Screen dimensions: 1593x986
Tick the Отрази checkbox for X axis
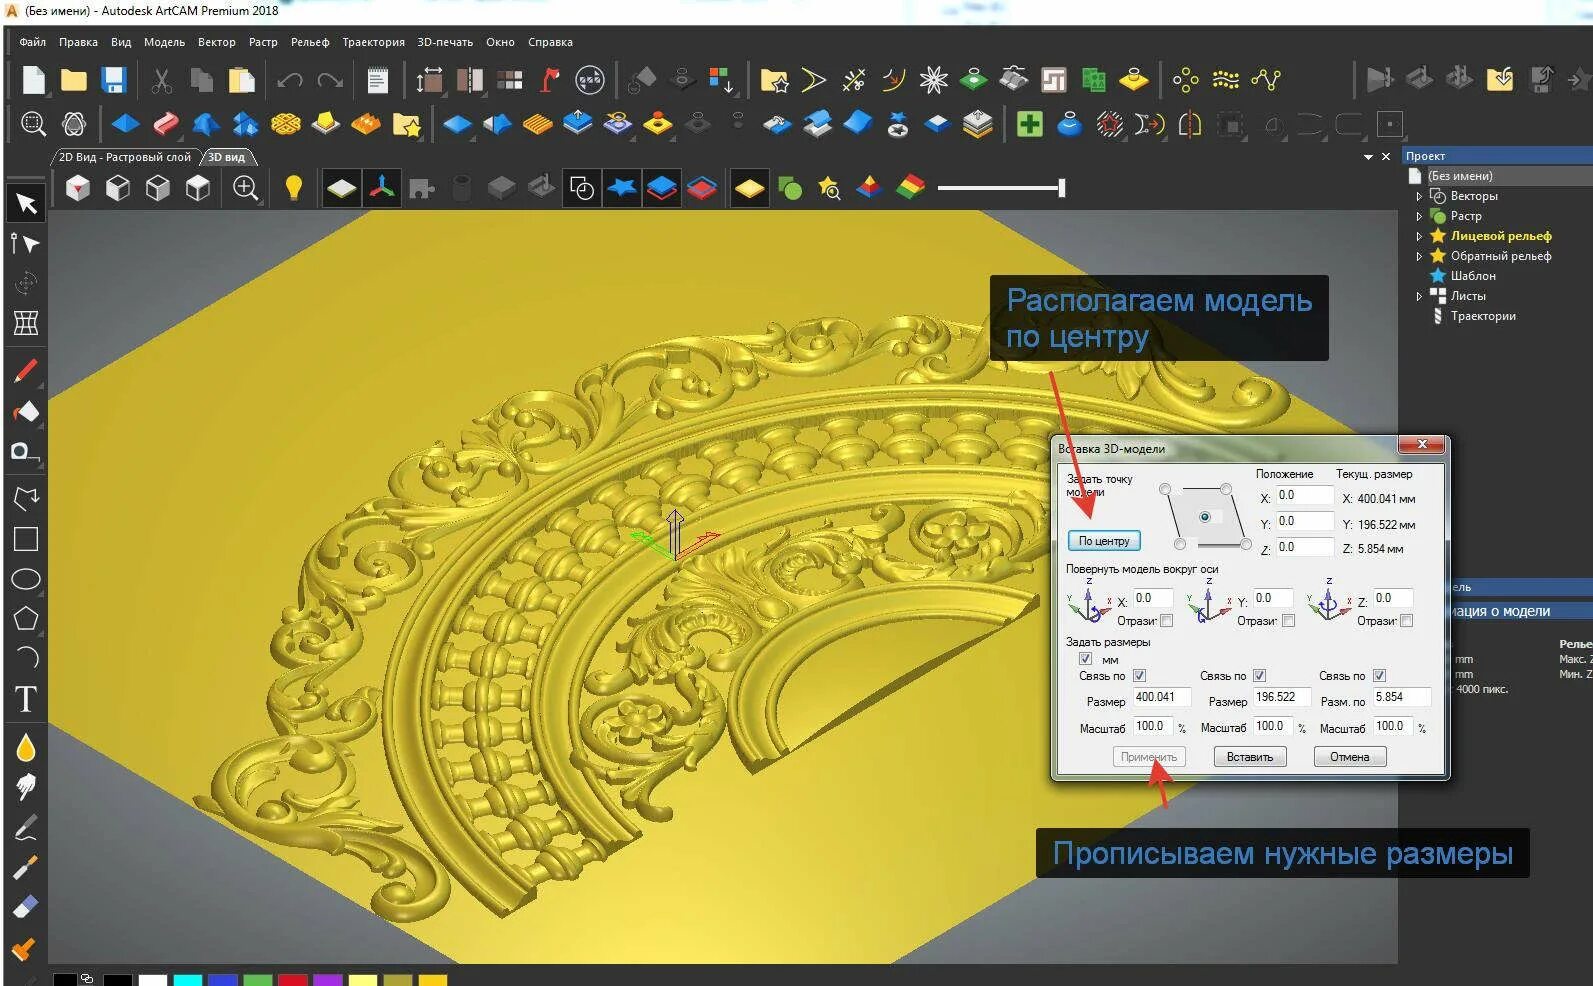[x=1167, y=621]
